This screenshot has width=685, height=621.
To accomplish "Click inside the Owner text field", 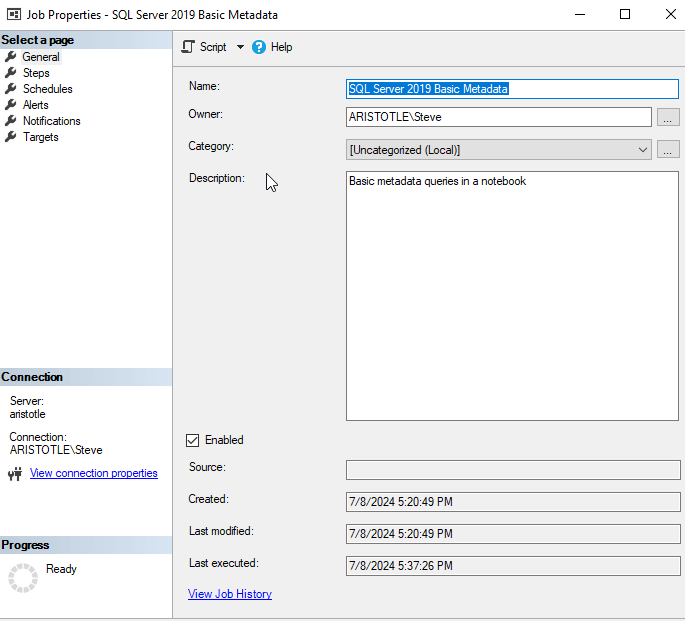I will tap(498, 117).
